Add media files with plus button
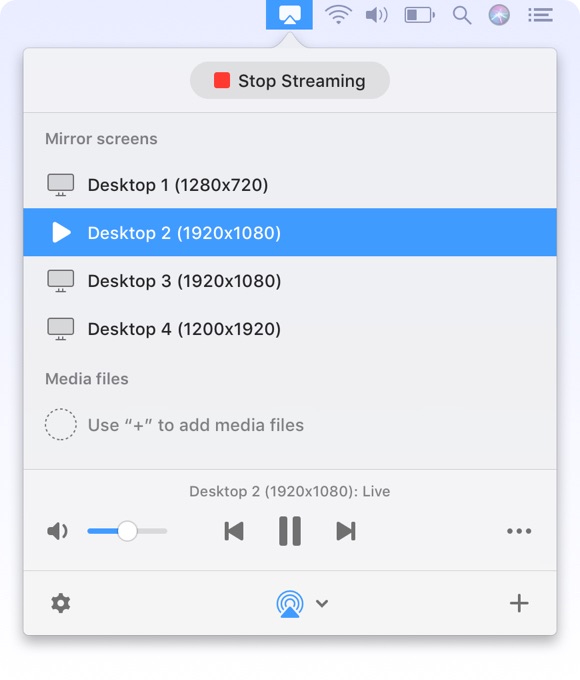The image size is (580, 680). pyautogui.click(x=519, y=603)
